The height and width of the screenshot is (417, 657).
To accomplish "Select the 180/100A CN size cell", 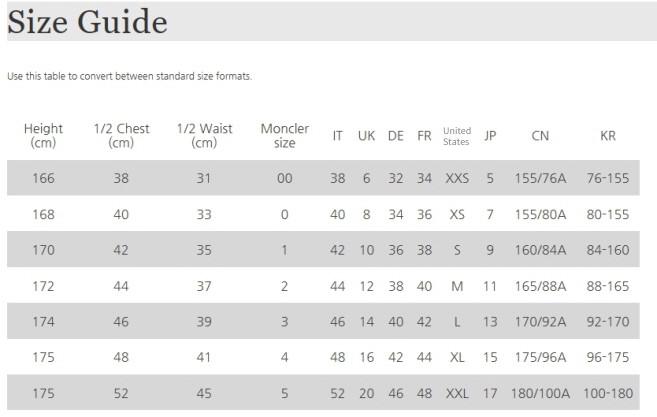I will pyautogui.click(x=540, y=394).
